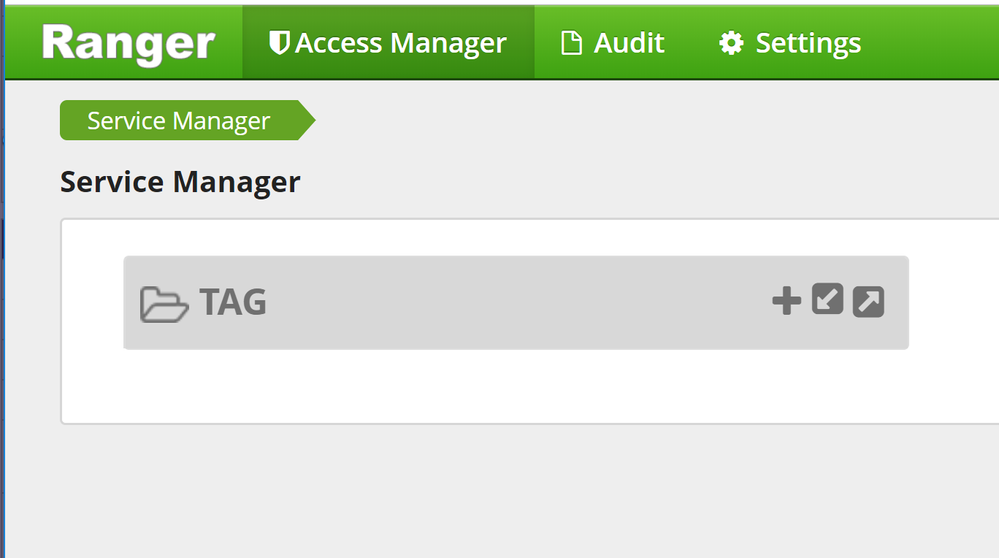
Task: Click the Ranger logo
Action: pos(128,43)
